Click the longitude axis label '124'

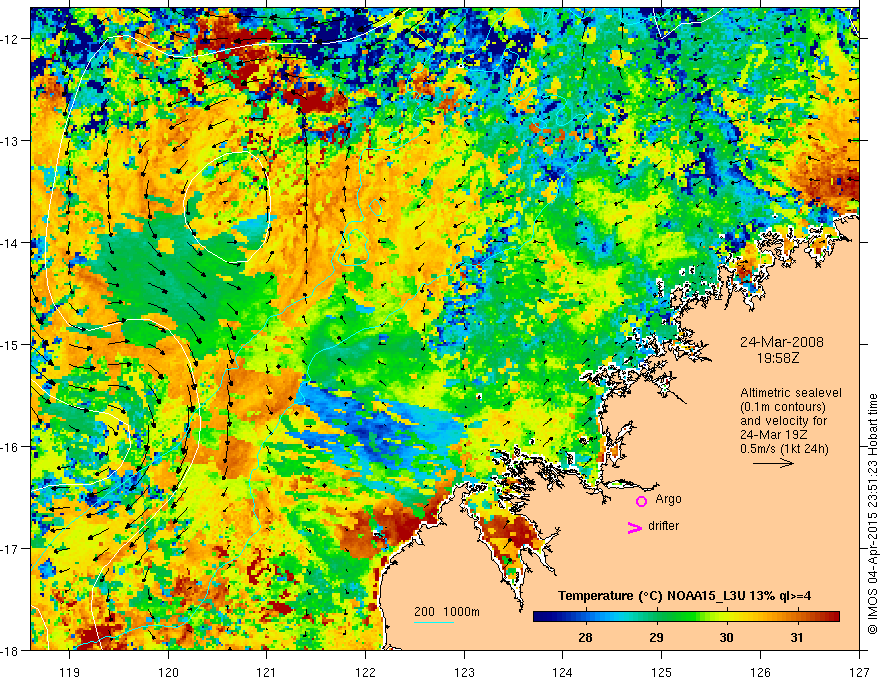point(563,672)
